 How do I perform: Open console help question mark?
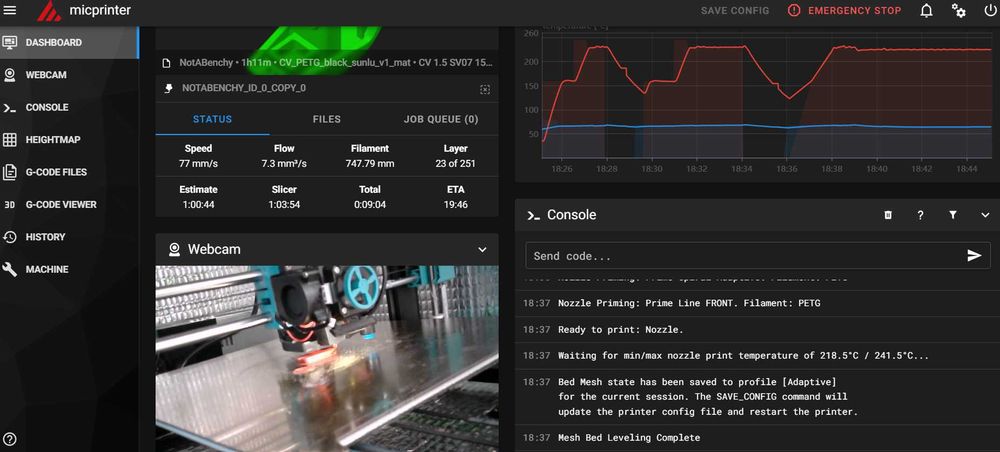pos(920,215)
